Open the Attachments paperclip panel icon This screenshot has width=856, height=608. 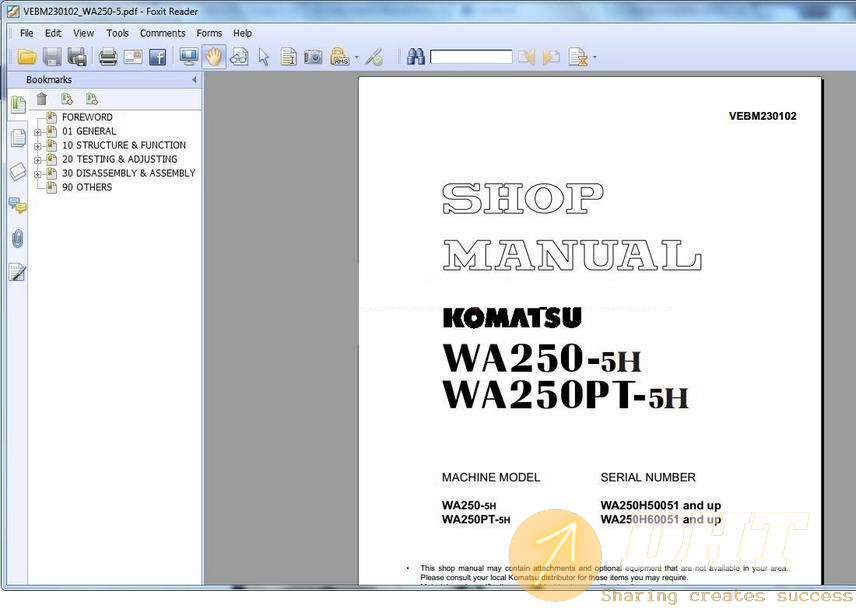click(18, 239)
